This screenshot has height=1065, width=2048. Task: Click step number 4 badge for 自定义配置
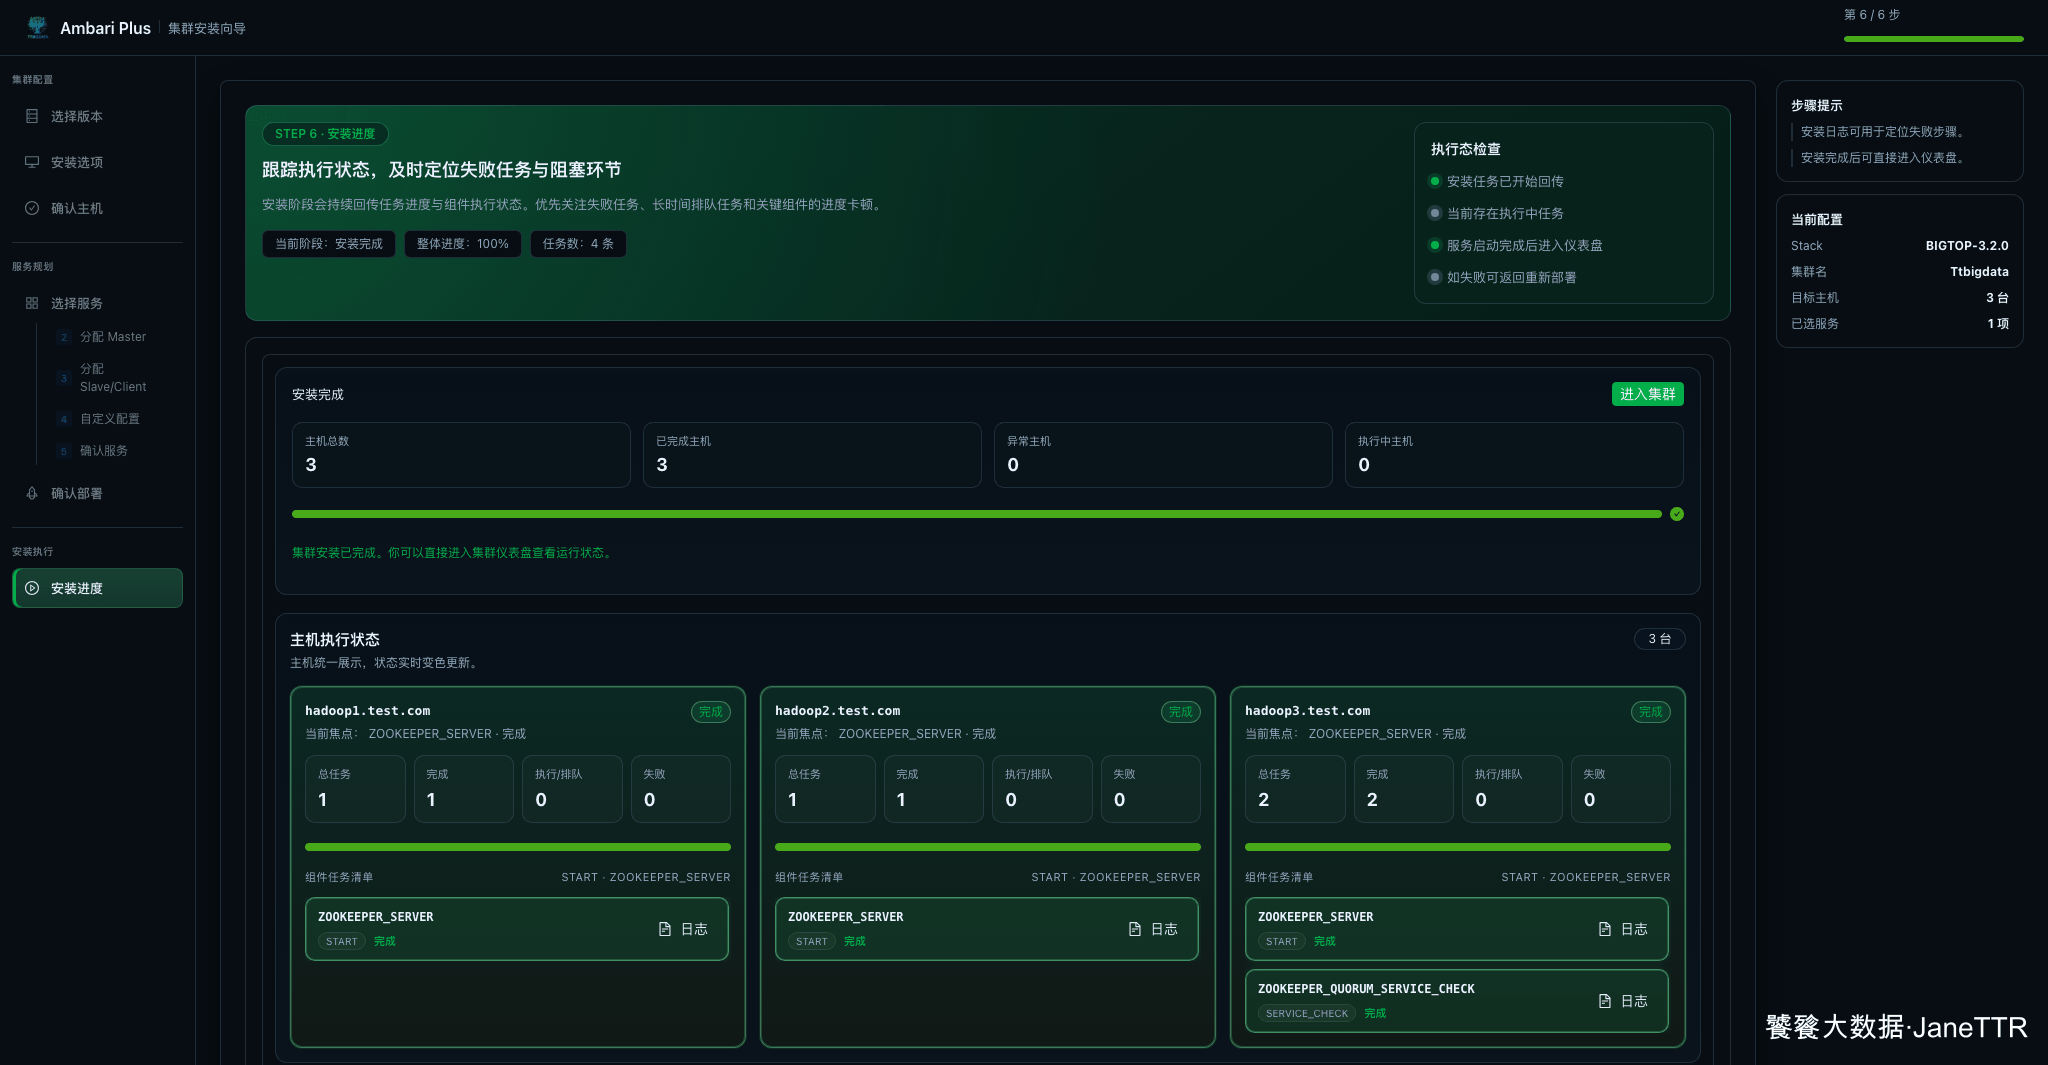coord(64,419)
